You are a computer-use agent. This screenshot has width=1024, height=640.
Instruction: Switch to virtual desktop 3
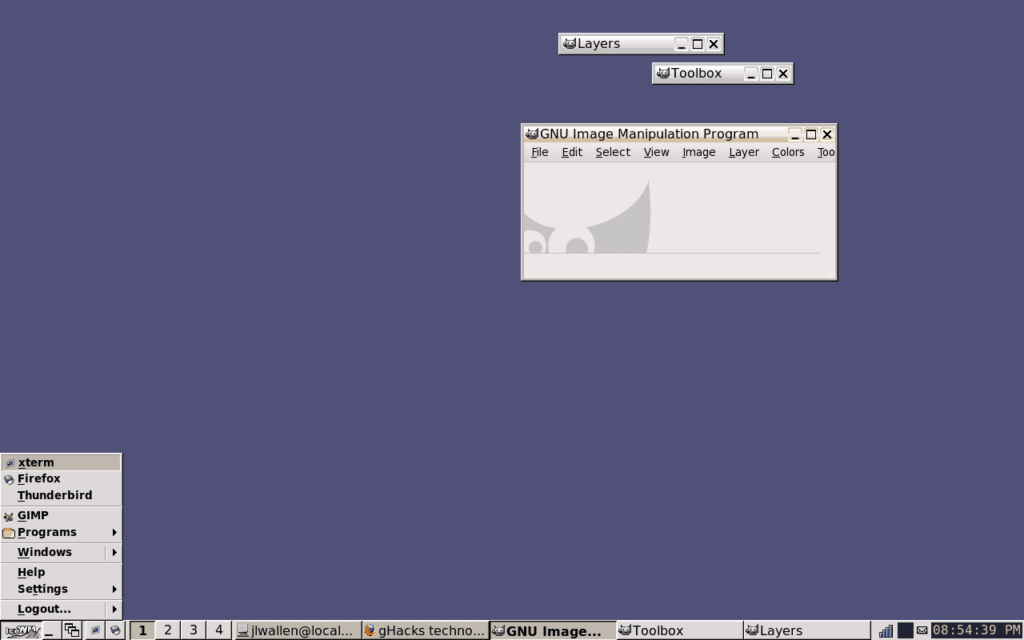tap(193, 630)
